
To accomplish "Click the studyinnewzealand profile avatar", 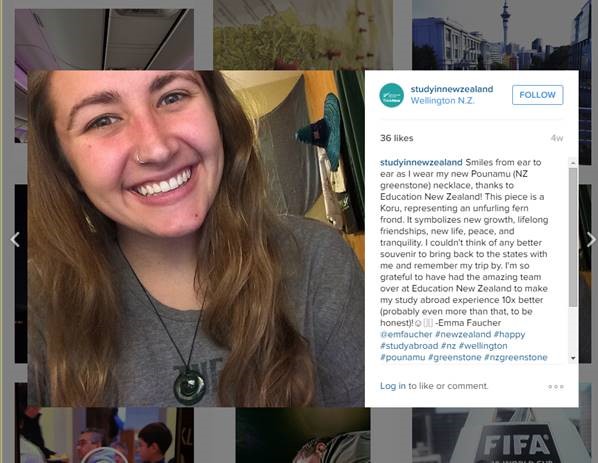I will point(391,95).
